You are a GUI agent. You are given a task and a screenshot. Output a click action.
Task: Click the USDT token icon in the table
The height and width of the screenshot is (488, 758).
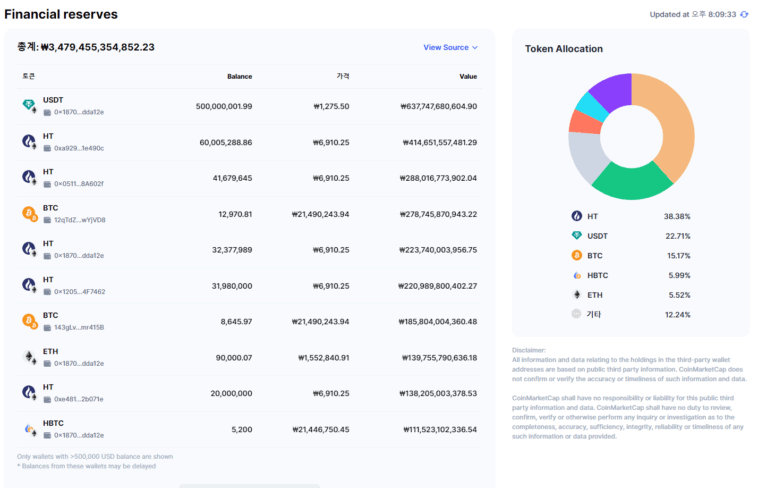coord(29,106)
